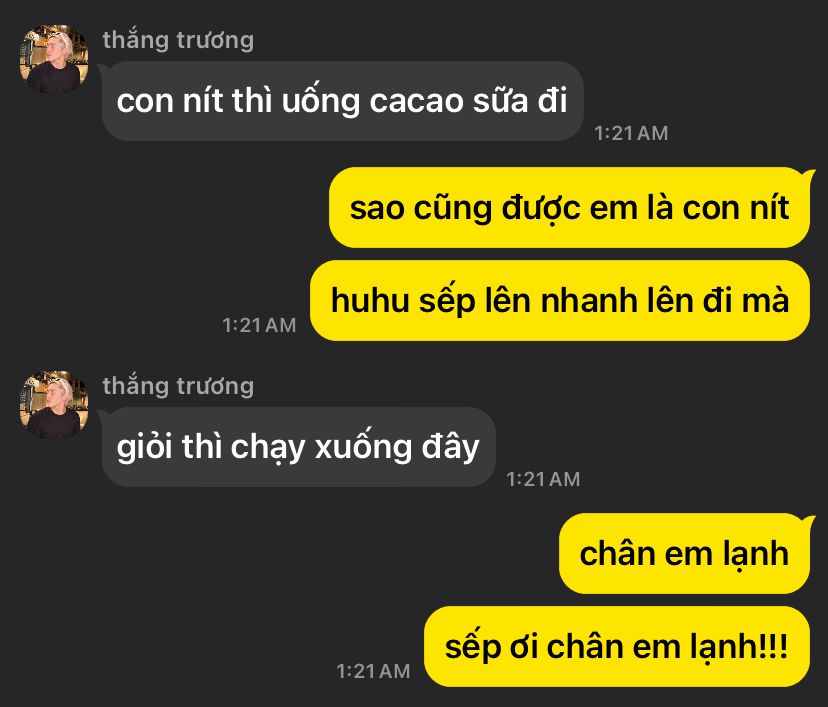Screen dimensions: 828x707
Task: Tap the gray bubble 'giỏi thì chạy xuống đây'
Action: point(298,447)
